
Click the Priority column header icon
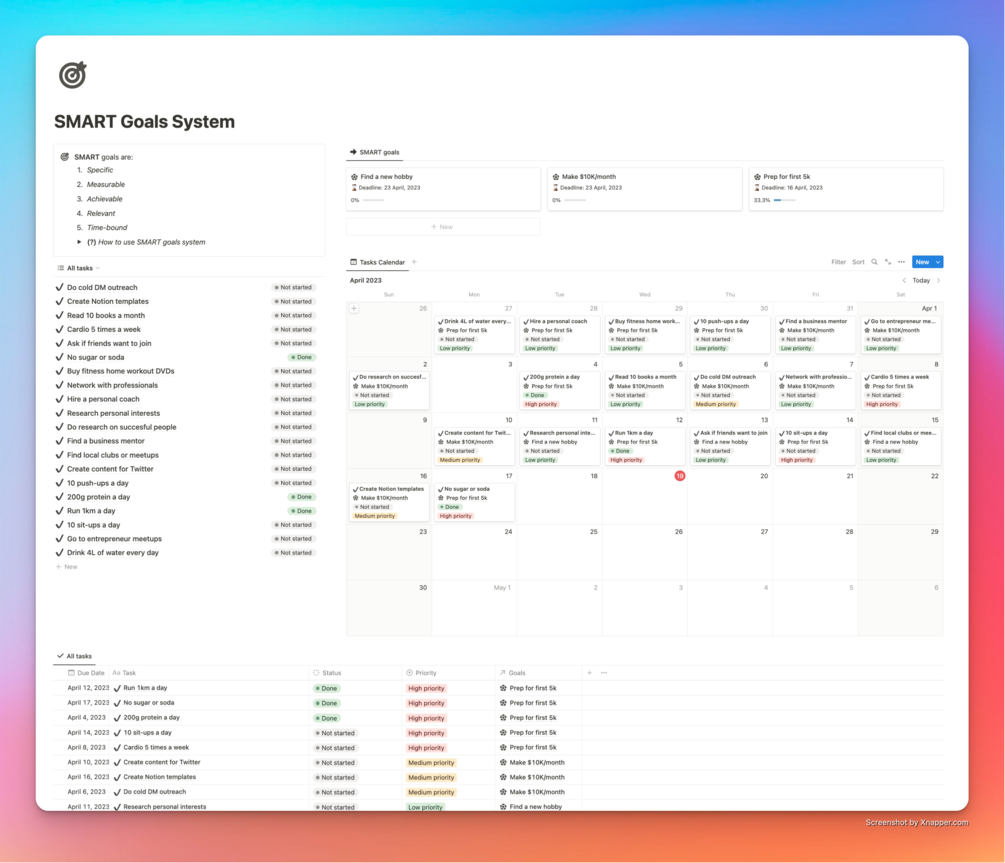(x=410, y=673)
